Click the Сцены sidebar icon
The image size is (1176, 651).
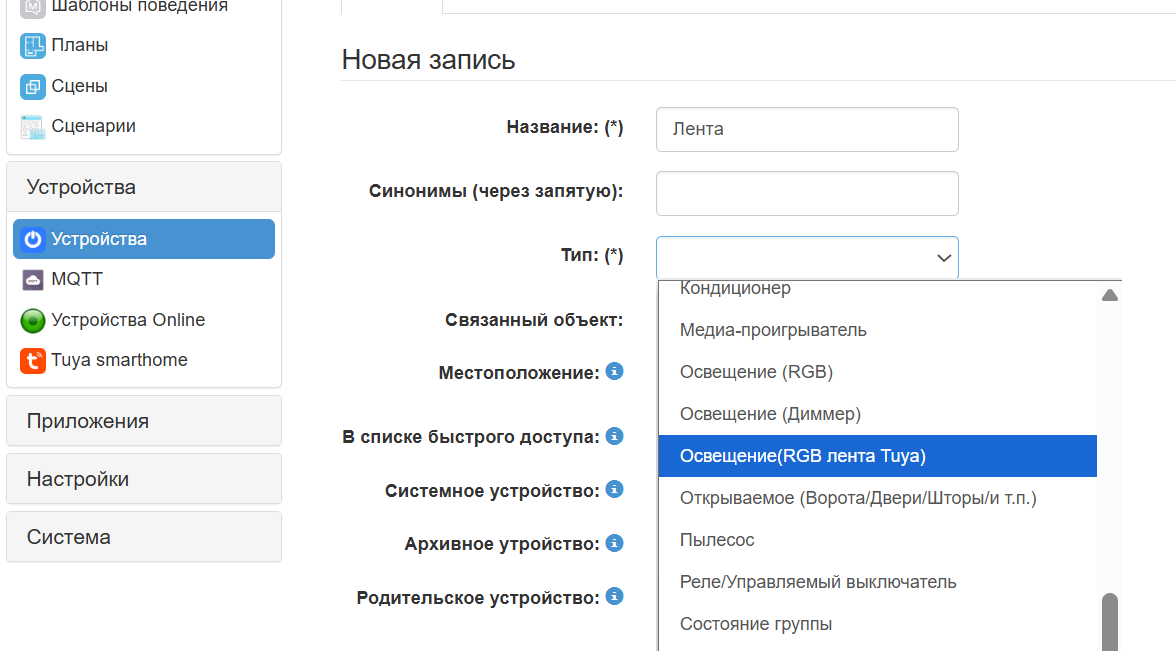coord(33,87)
